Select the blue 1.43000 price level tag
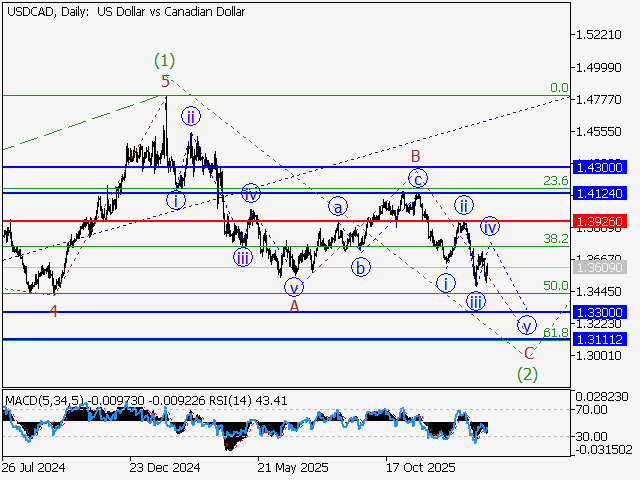640x480 pixels. coord(600,167)
